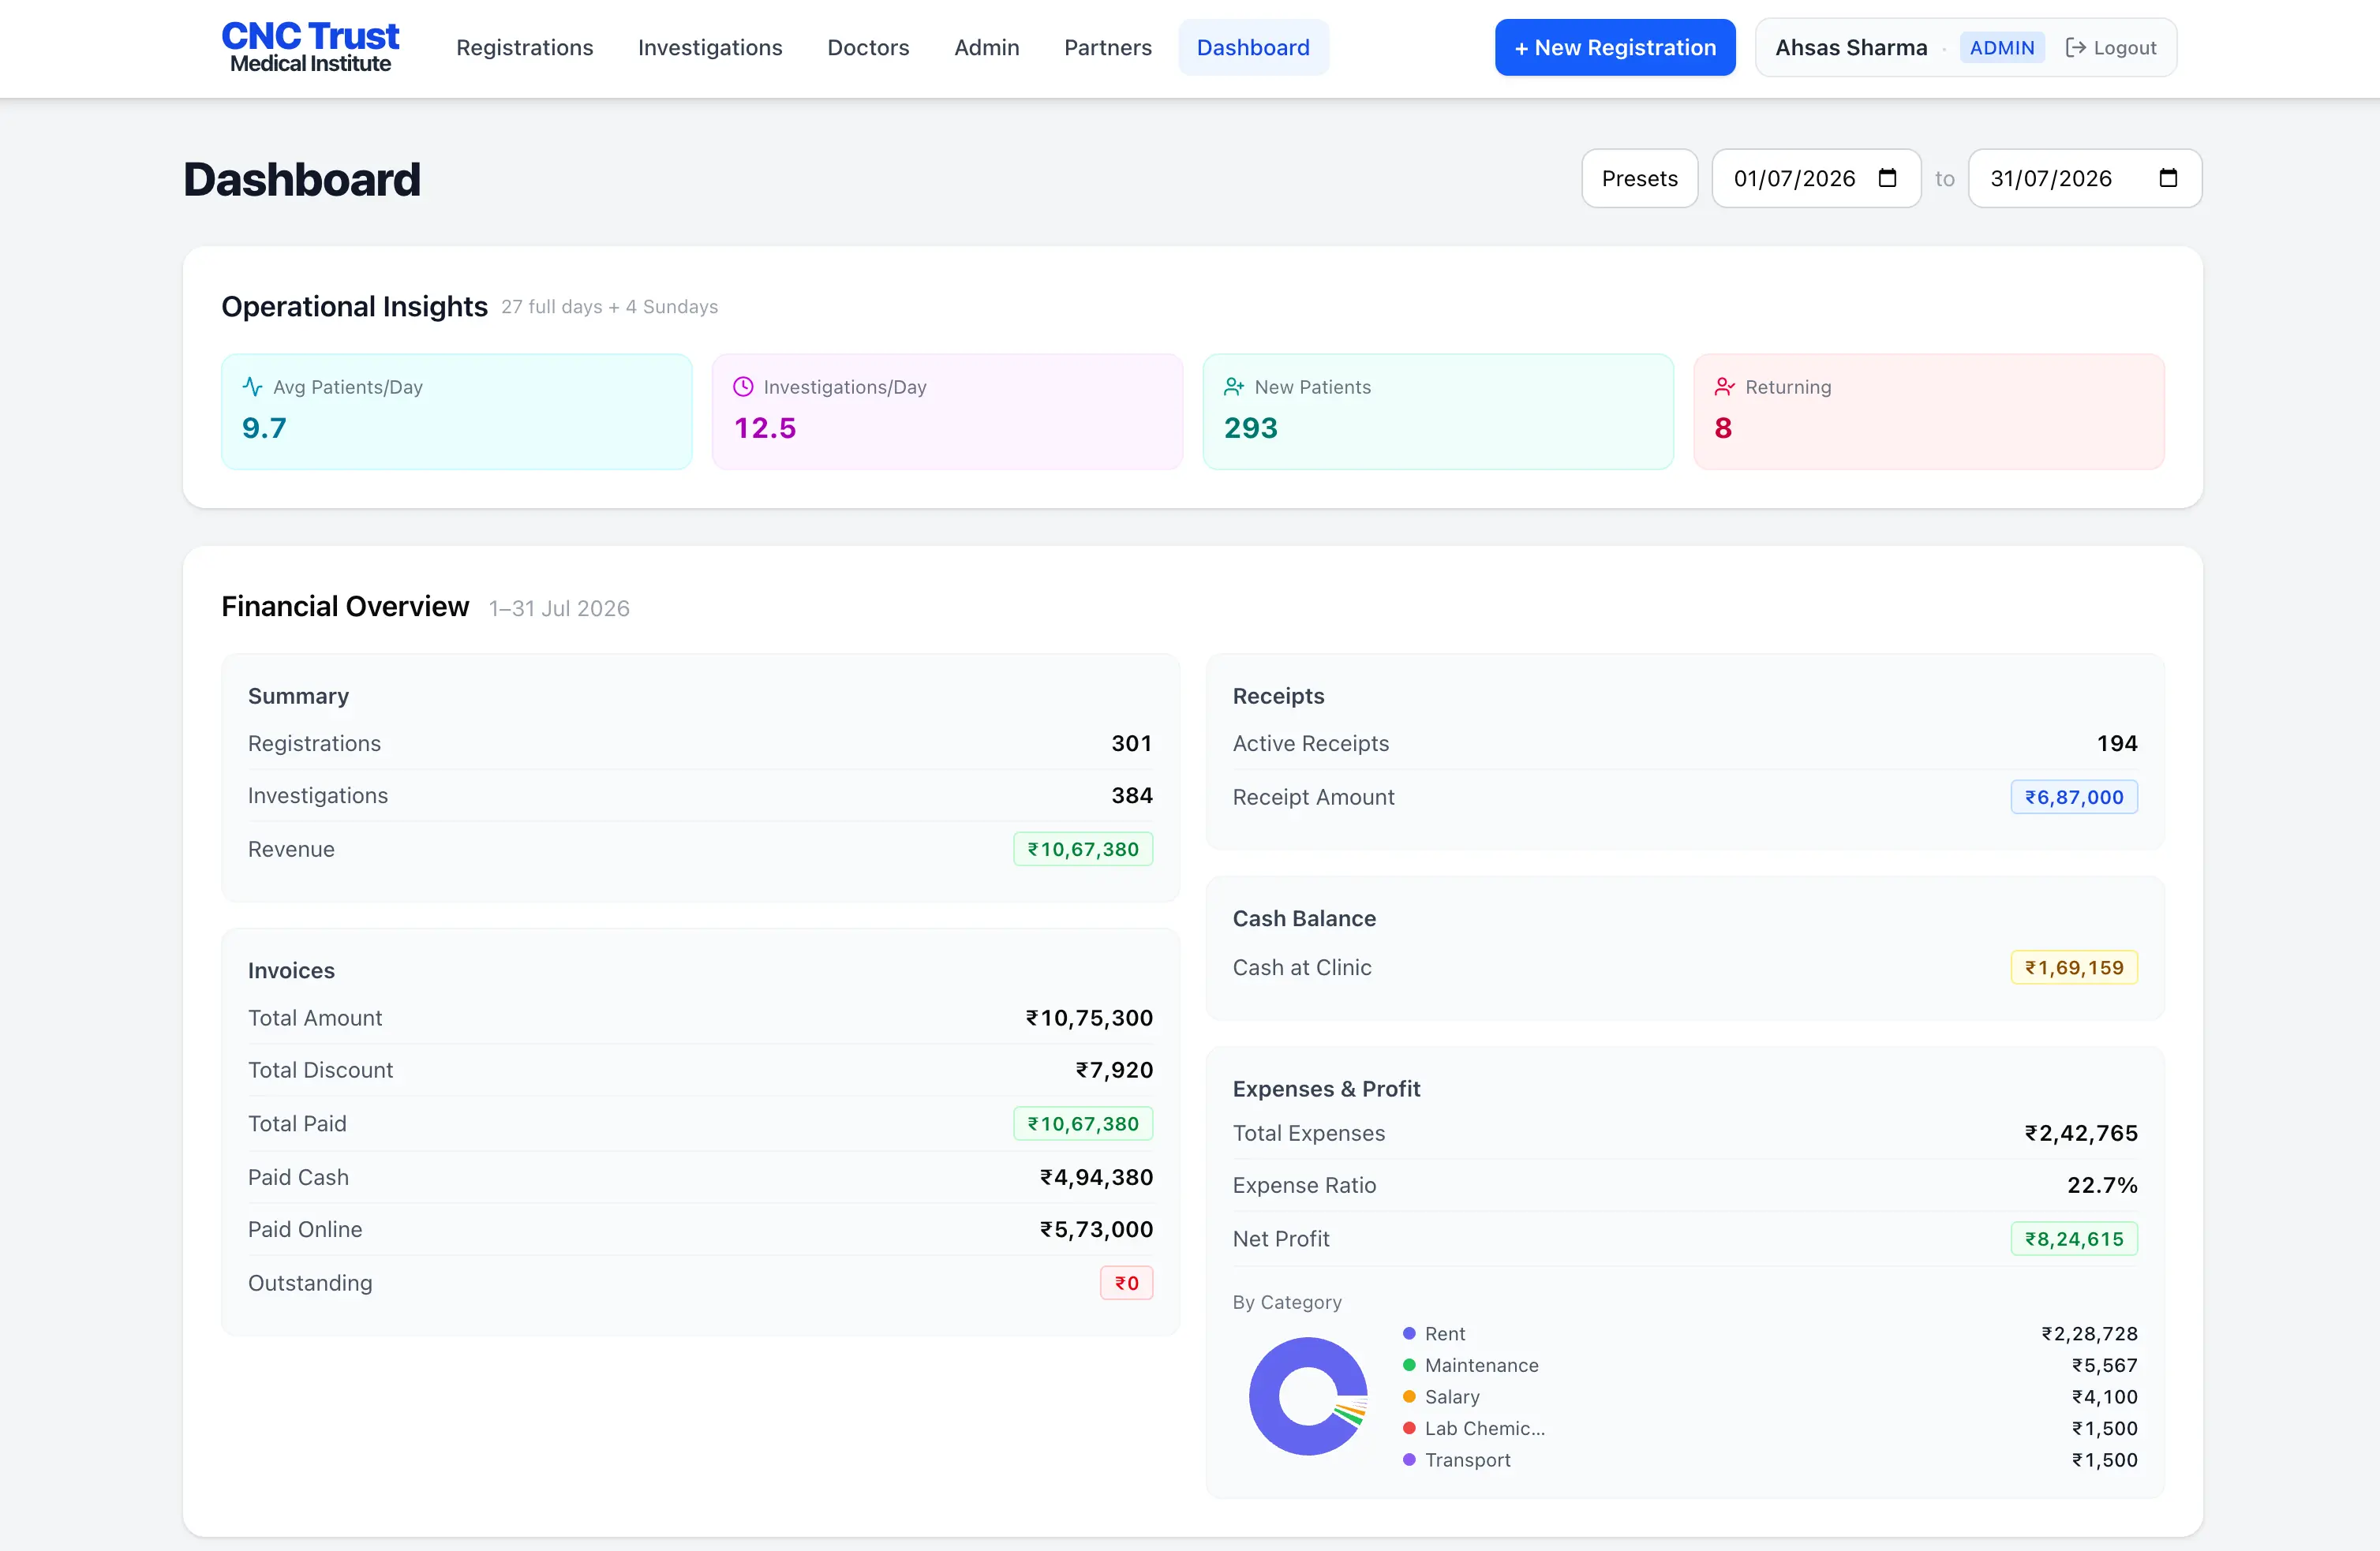Open the Registrations nav item
The height and width of the screenshot is (1551, 2380).
(x=524, y=47)
